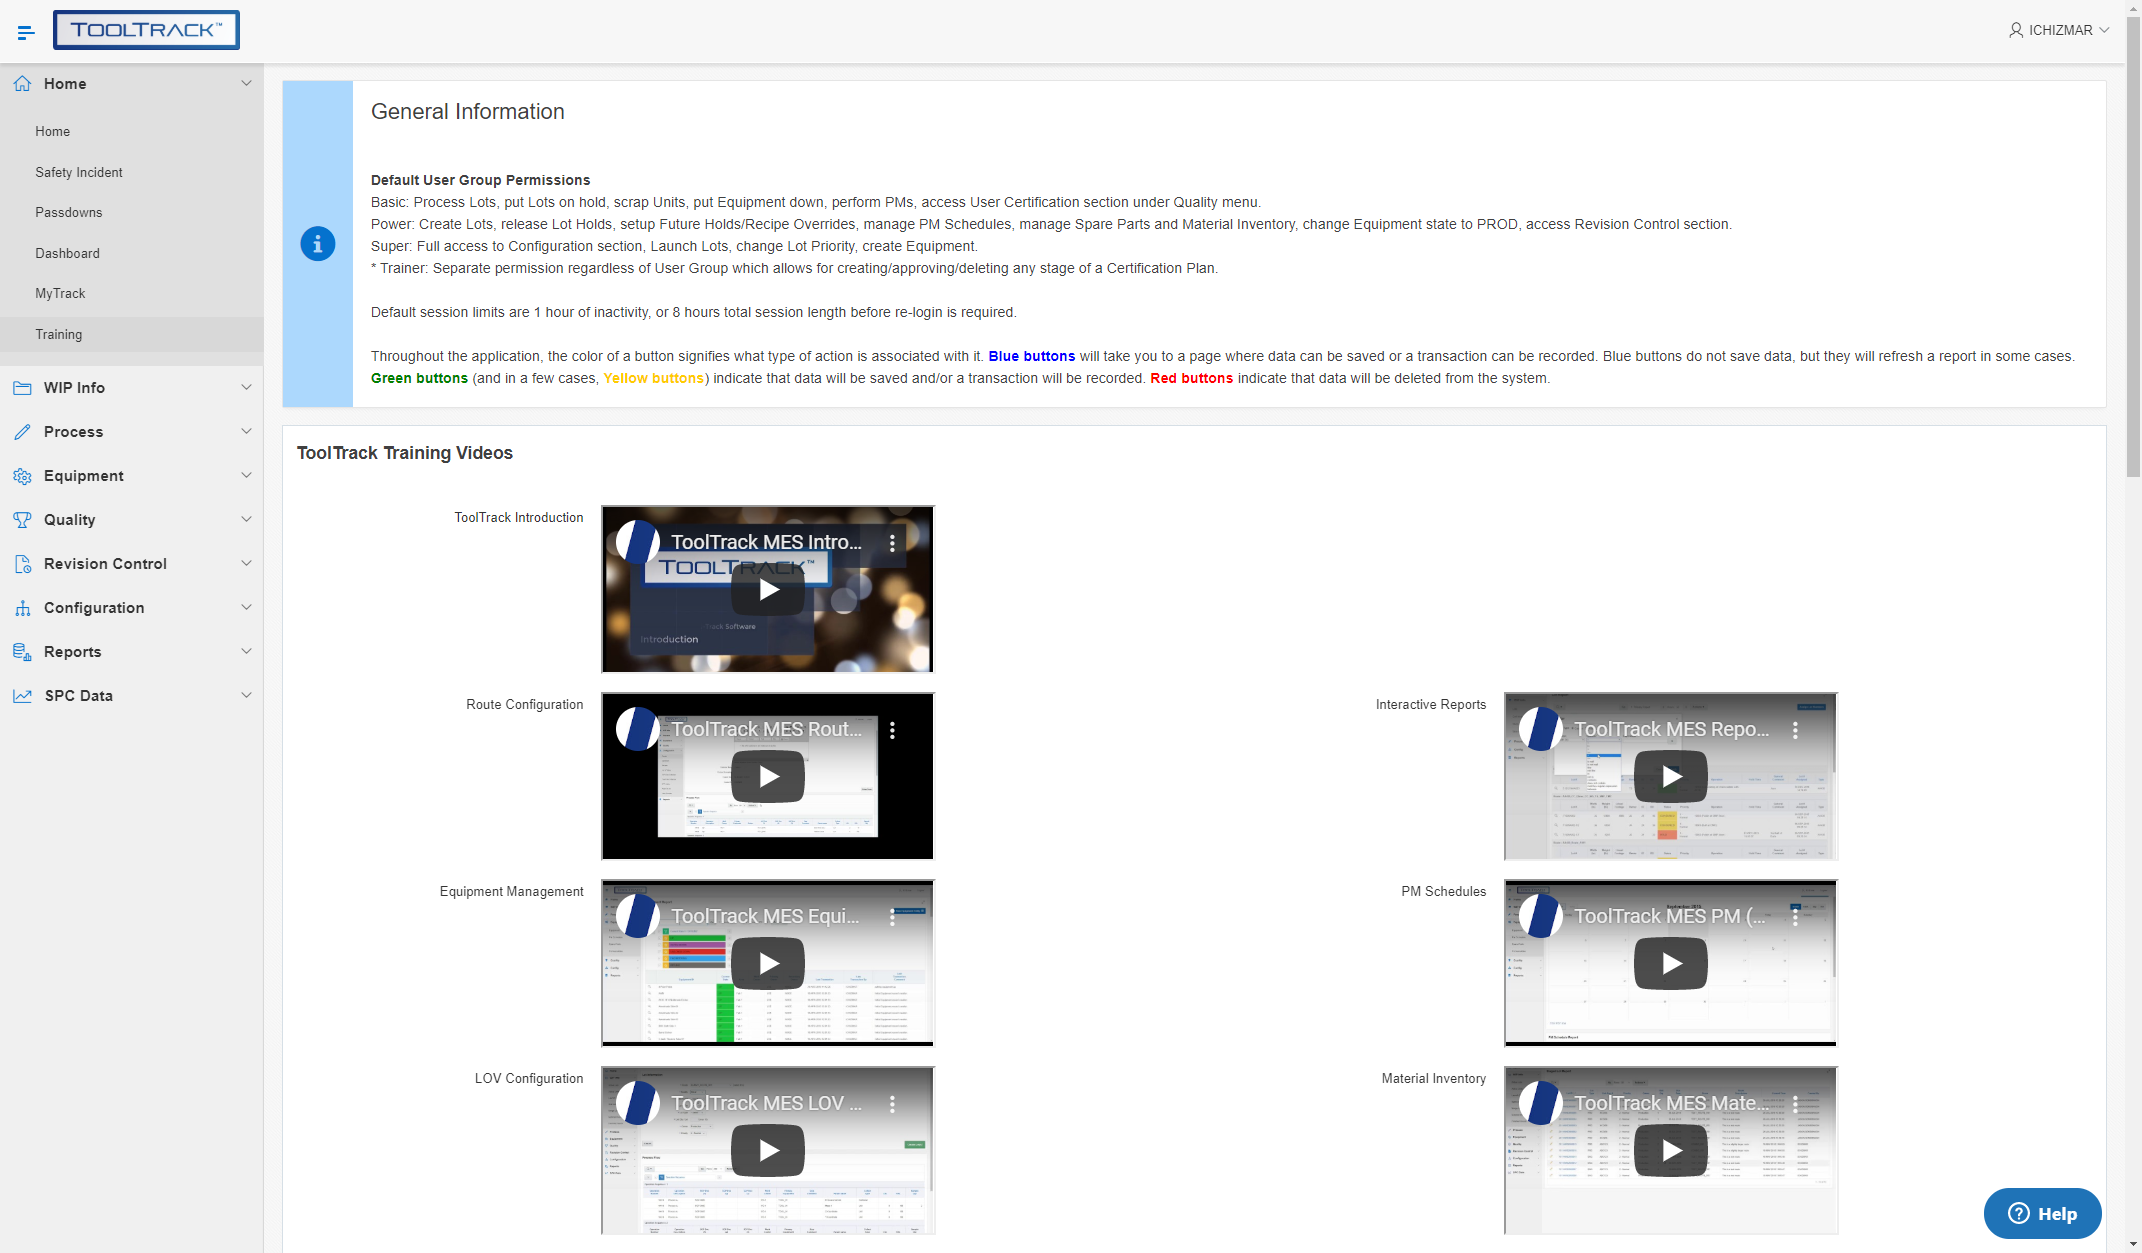Click the user account icon for ICHIZMAR

tap(2015, 30)
